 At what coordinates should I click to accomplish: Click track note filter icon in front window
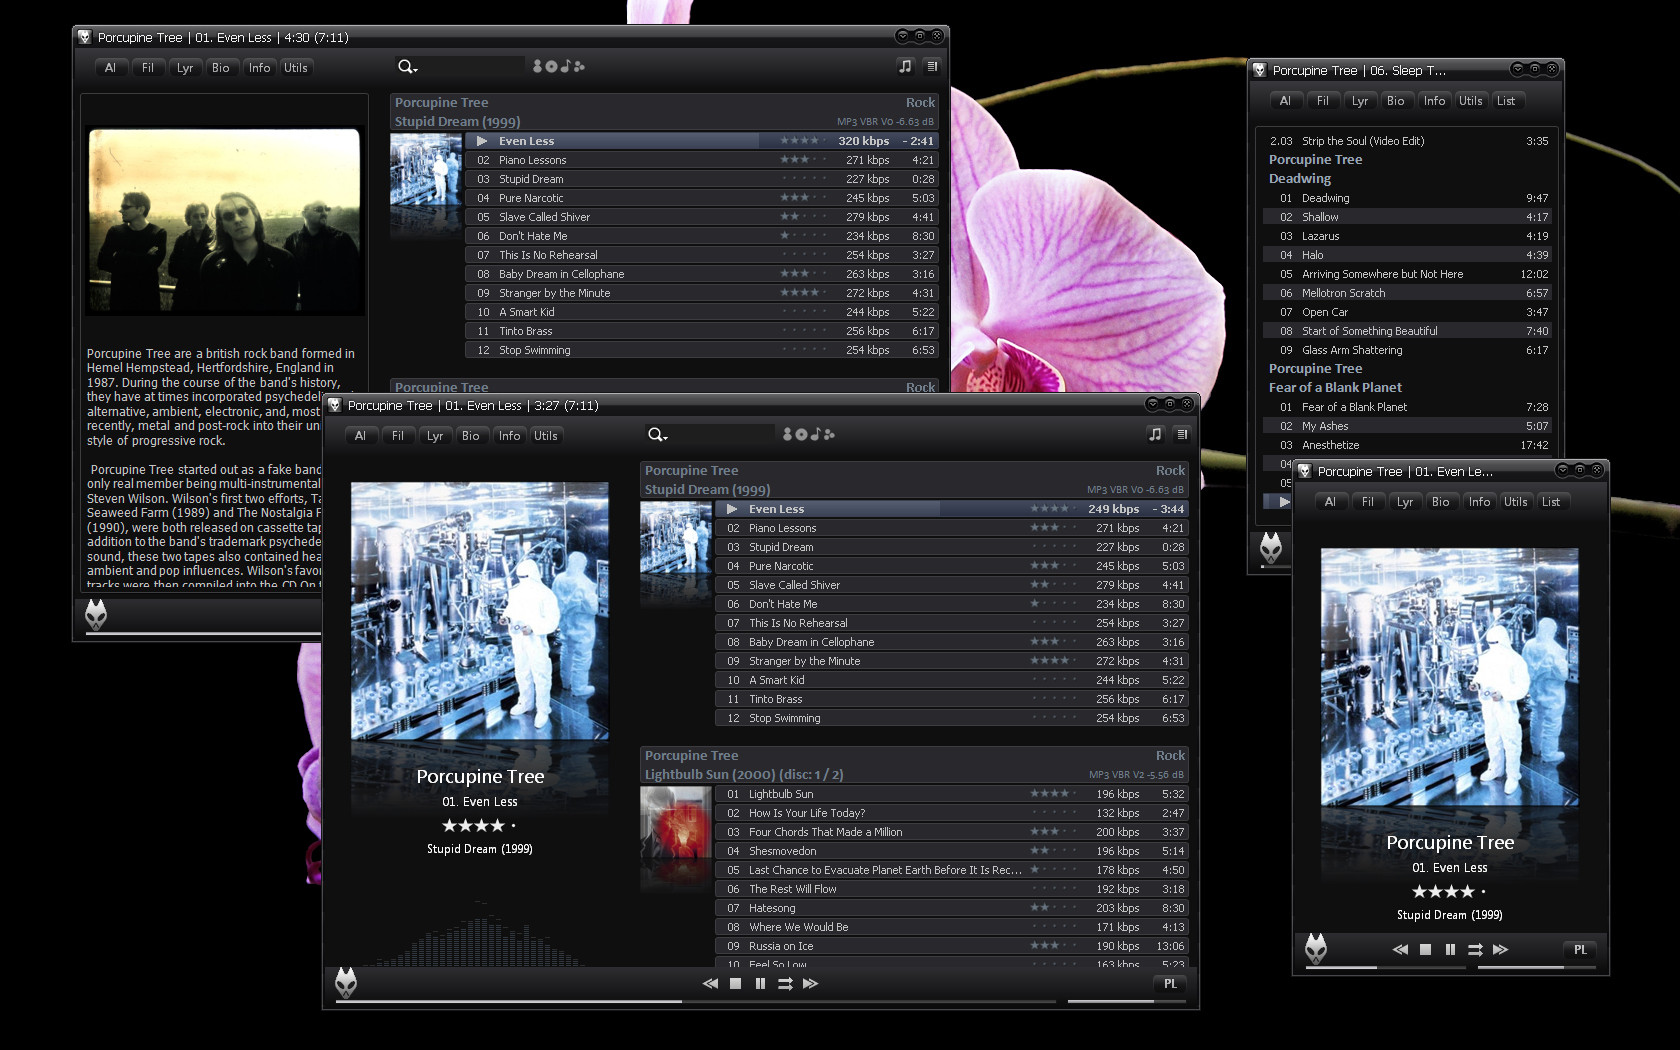(x=816, y=434)
